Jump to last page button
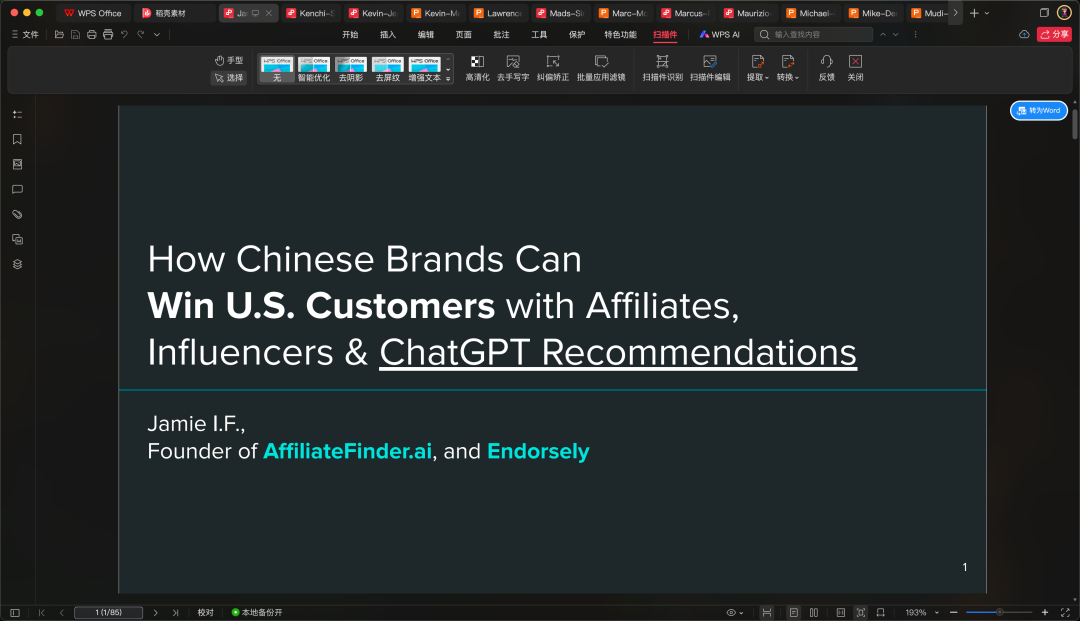 176,612
